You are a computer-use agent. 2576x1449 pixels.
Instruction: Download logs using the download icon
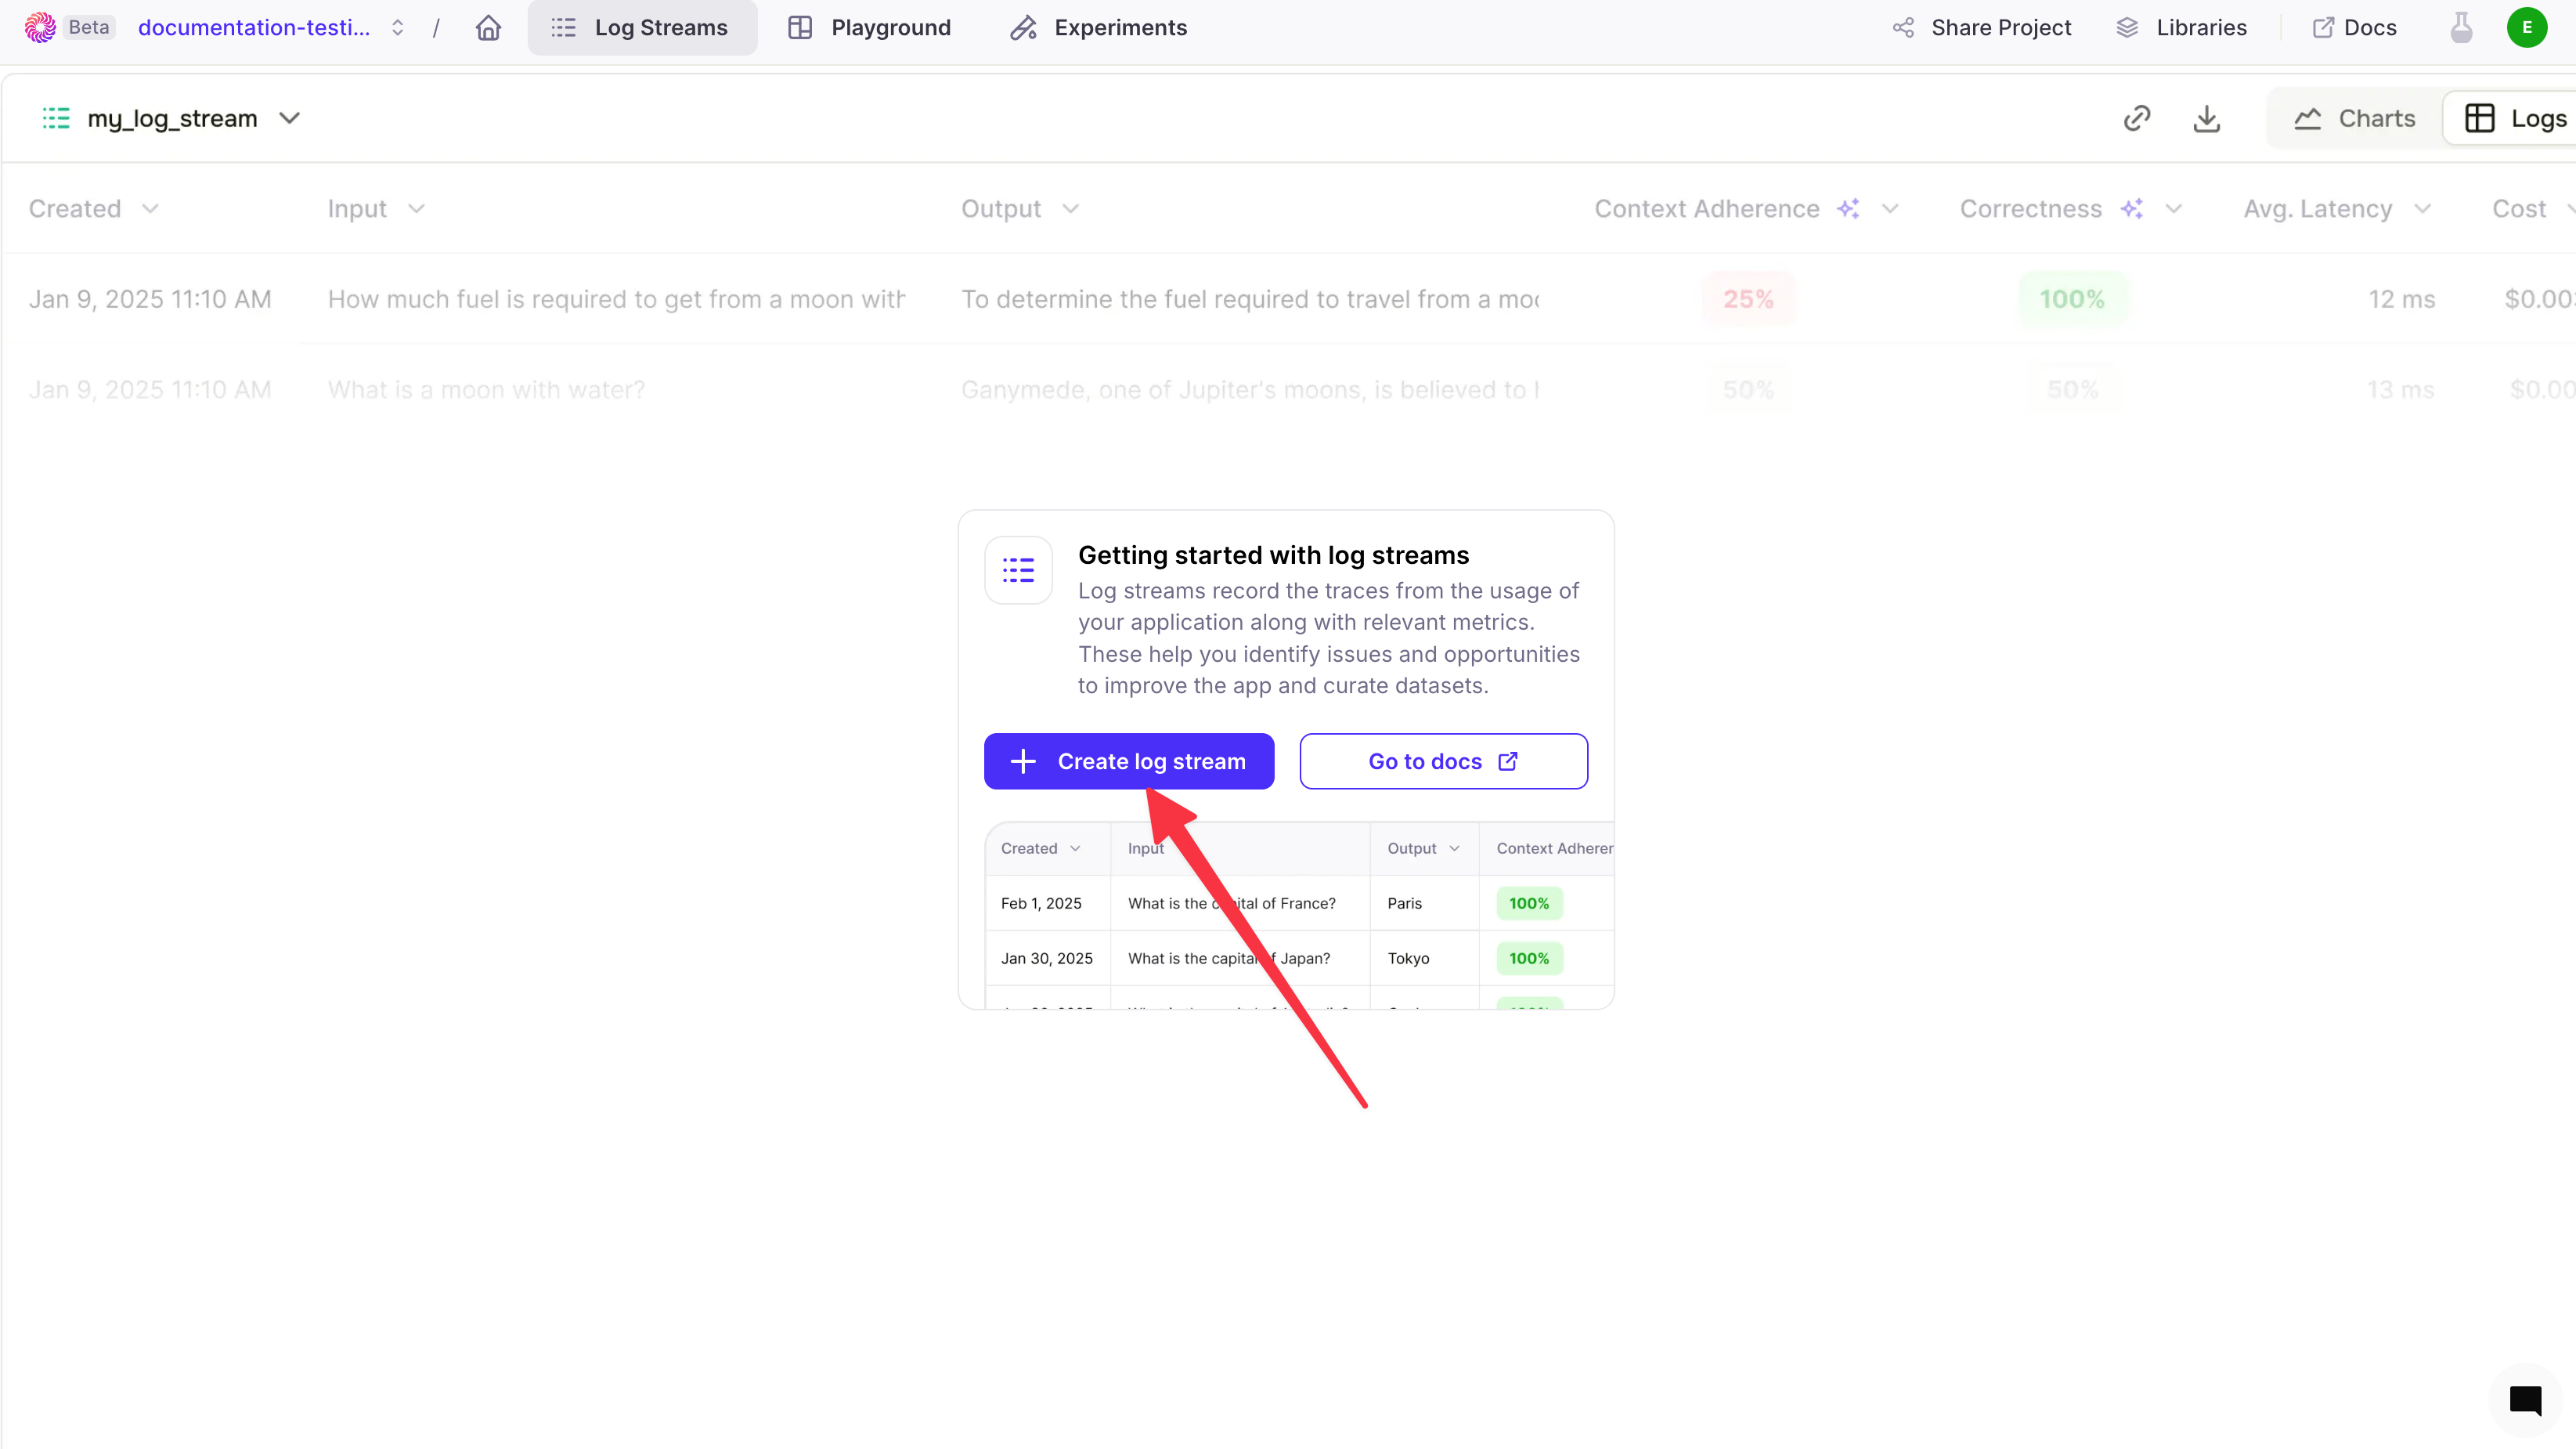point(2207,118)
